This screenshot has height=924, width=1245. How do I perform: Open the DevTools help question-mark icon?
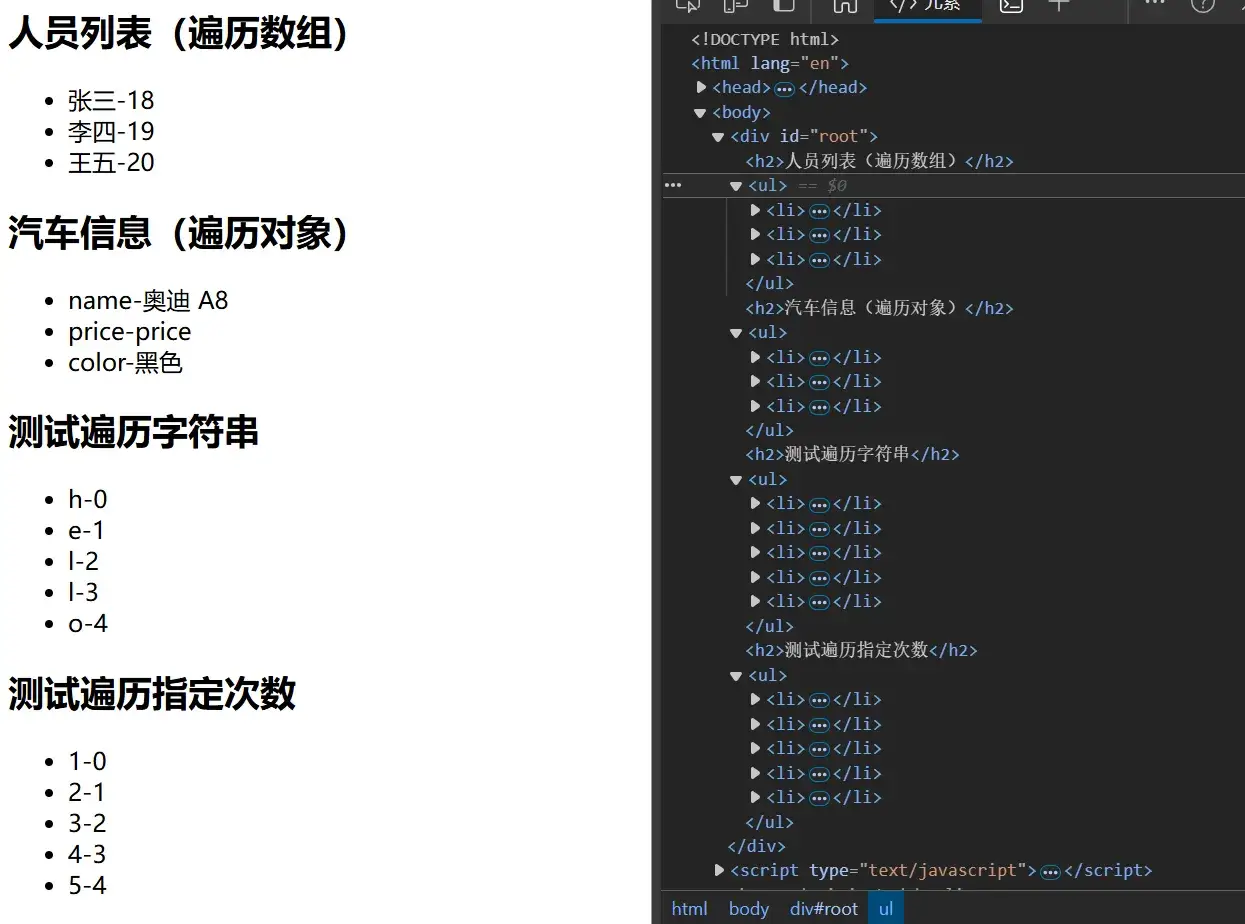click(1202, 5)
